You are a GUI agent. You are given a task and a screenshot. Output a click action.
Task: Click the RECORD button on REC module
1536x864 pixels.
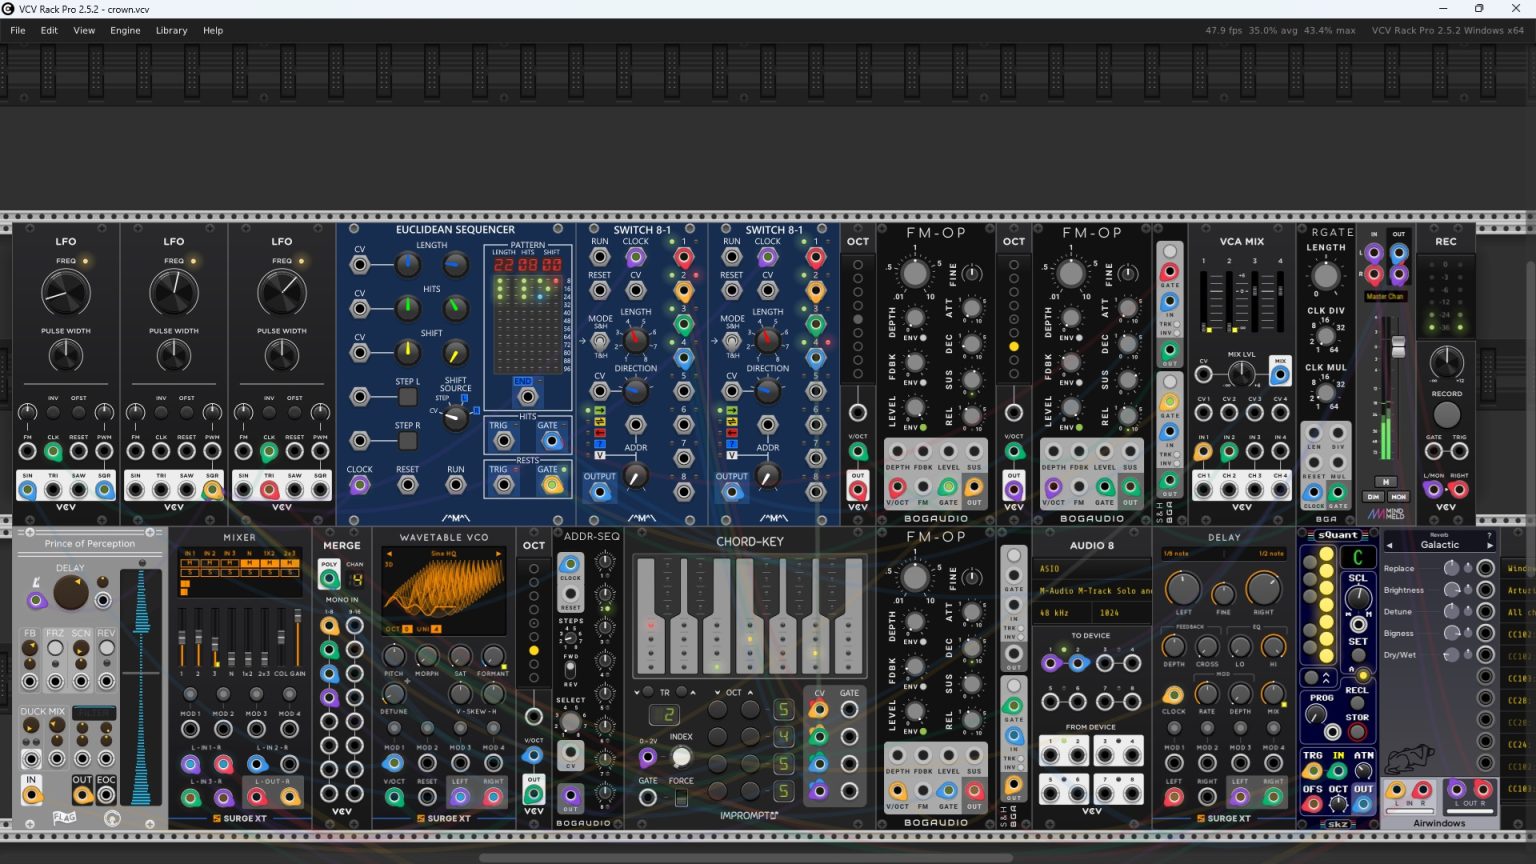(1446, 414)
